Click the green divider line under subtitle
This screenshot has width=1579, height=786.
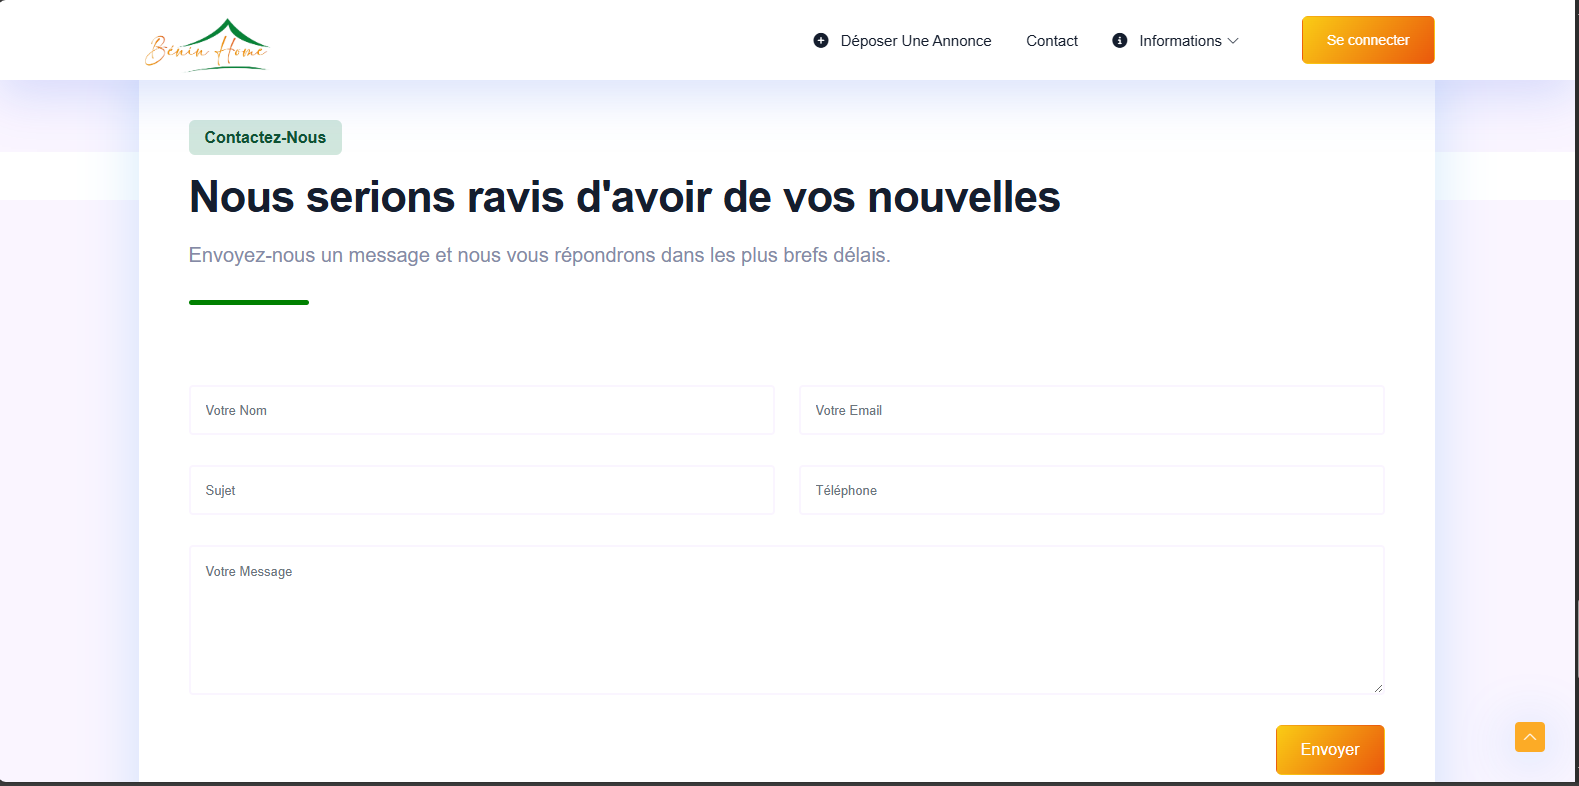[249, 302]
